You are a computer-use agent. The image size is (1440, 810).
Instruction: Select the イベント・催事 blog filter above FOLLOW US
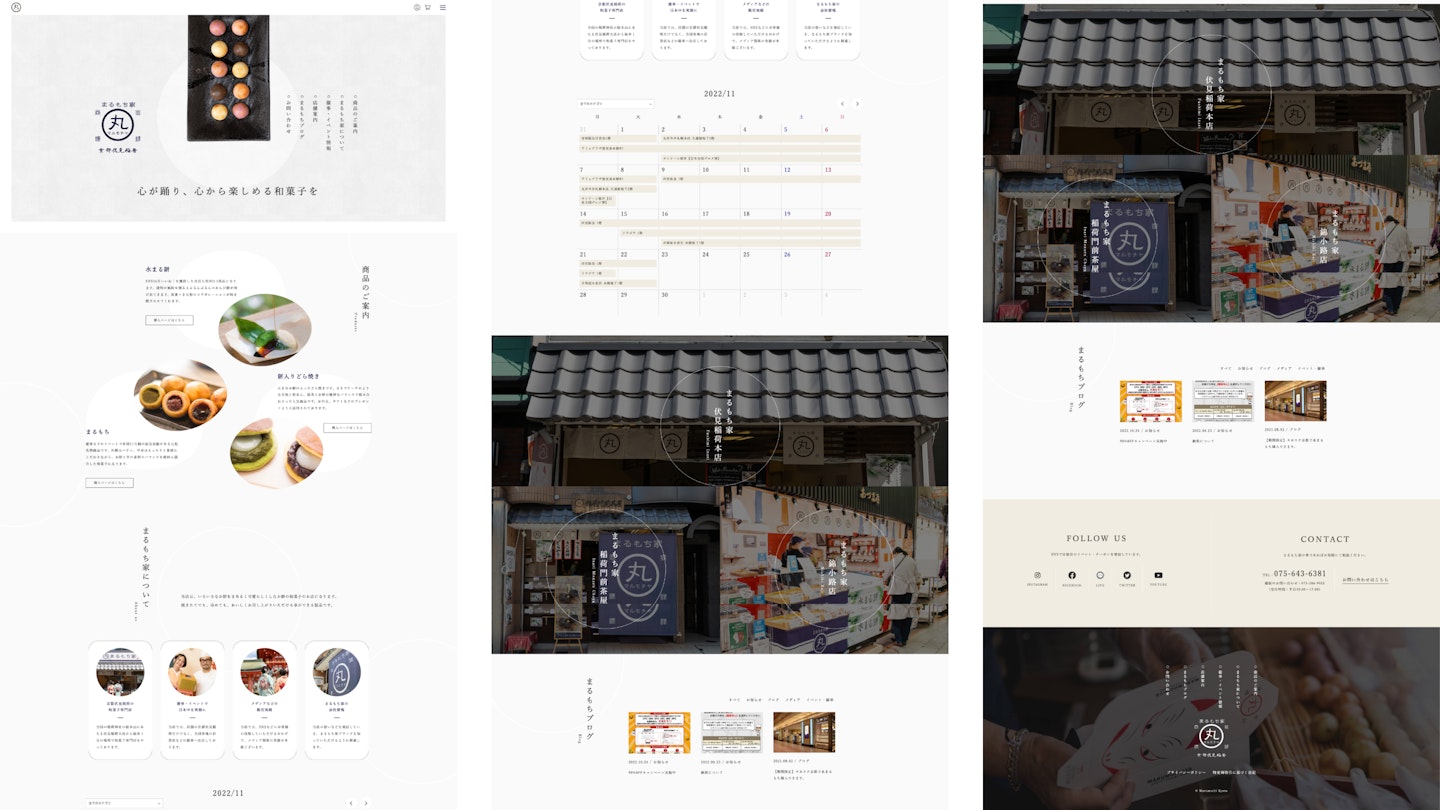(1310, 369)
